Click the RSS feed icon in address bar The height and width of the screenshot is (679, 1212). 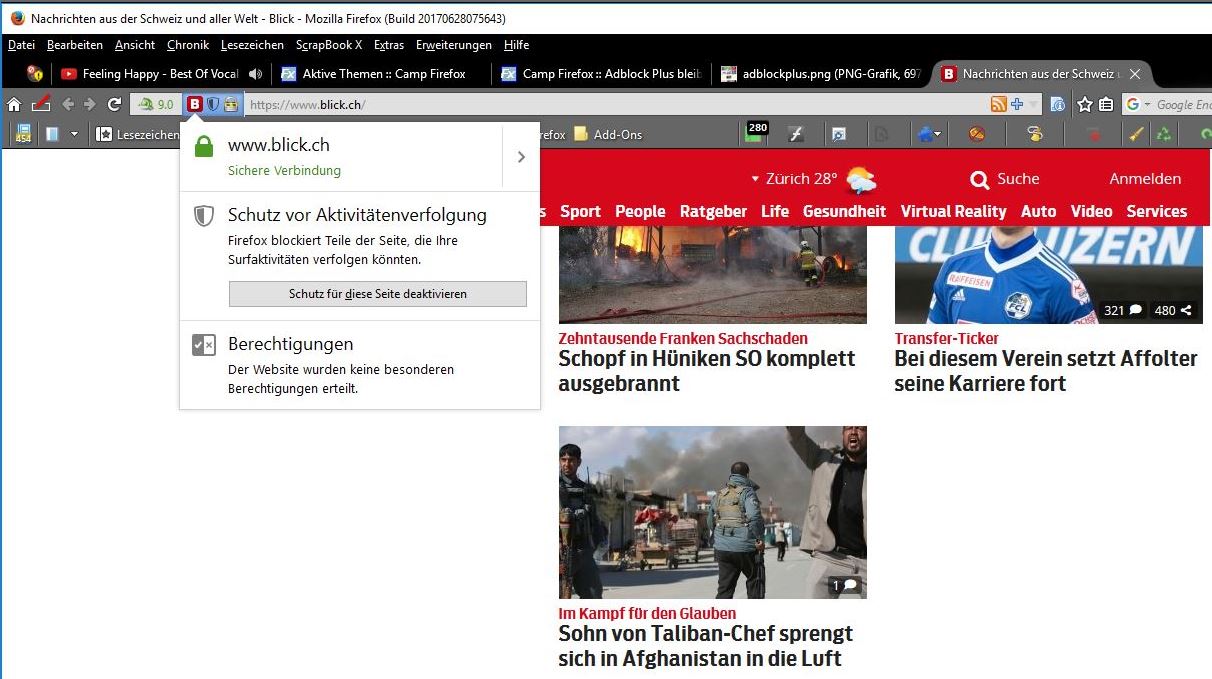click(x=998, y=104)
